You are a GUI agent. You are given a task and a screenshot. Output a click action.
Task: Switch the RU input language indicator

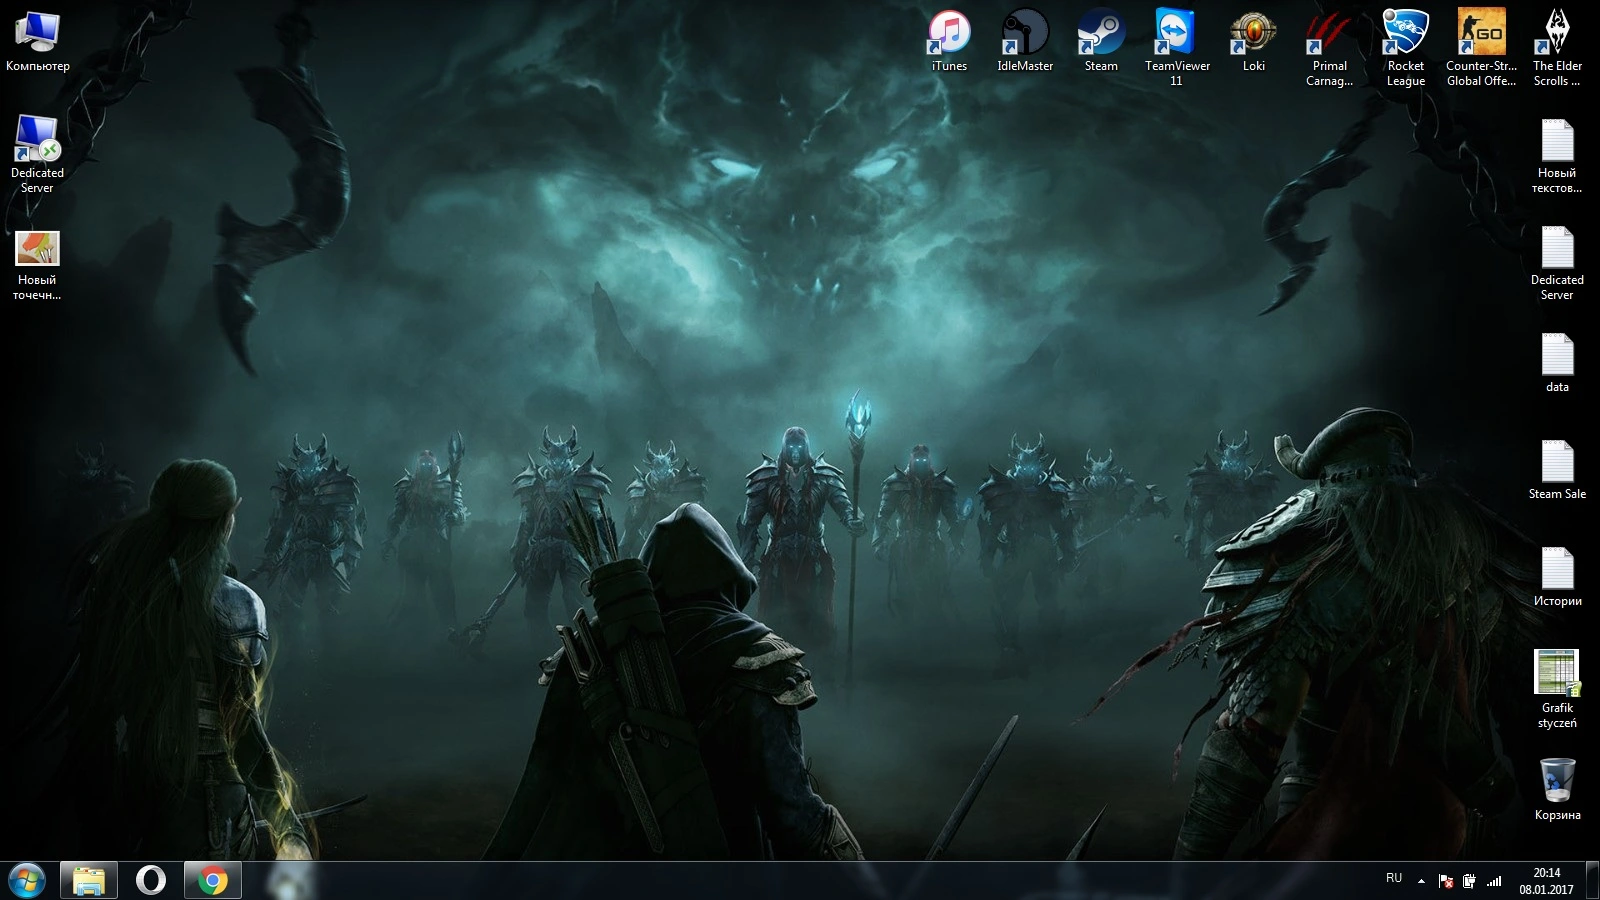coord(1394,878)
